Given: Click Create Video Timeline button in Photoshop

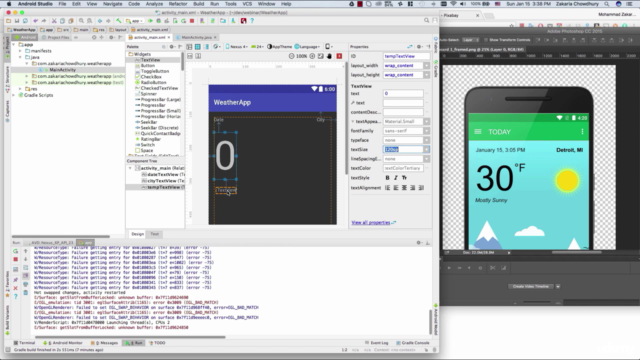Looking at the screenshot, I should [531, 287].
